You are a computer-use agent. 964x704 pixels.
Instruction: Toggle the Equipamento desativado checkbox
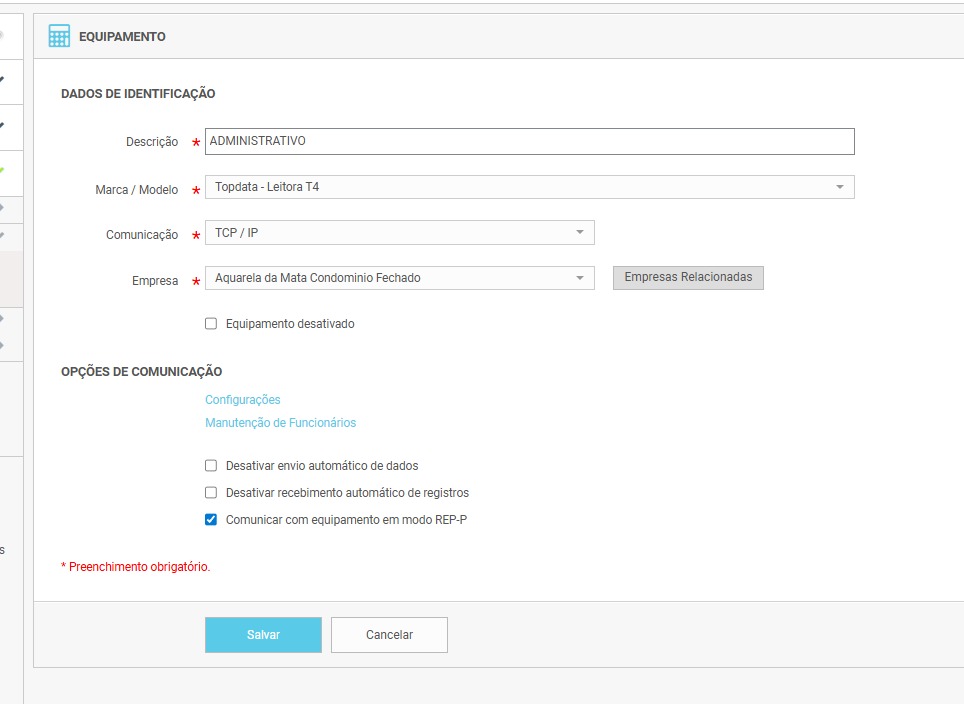pyautogui.click(x=211, y=324)
